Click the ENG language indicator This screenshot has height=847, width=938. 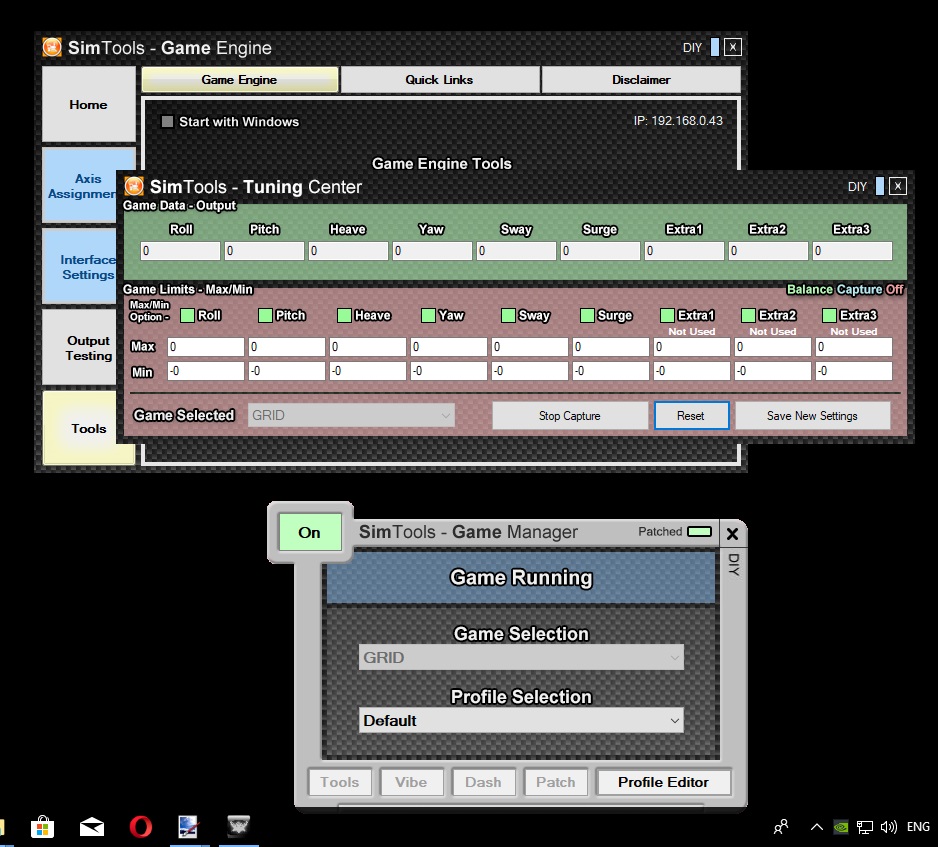918,827
